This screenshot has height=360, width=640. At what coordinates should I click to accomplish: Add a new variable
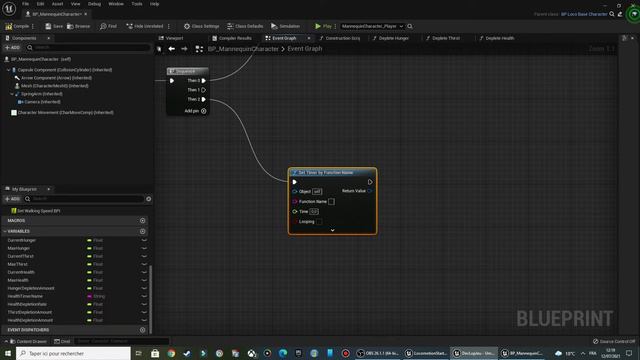[142, 231]
